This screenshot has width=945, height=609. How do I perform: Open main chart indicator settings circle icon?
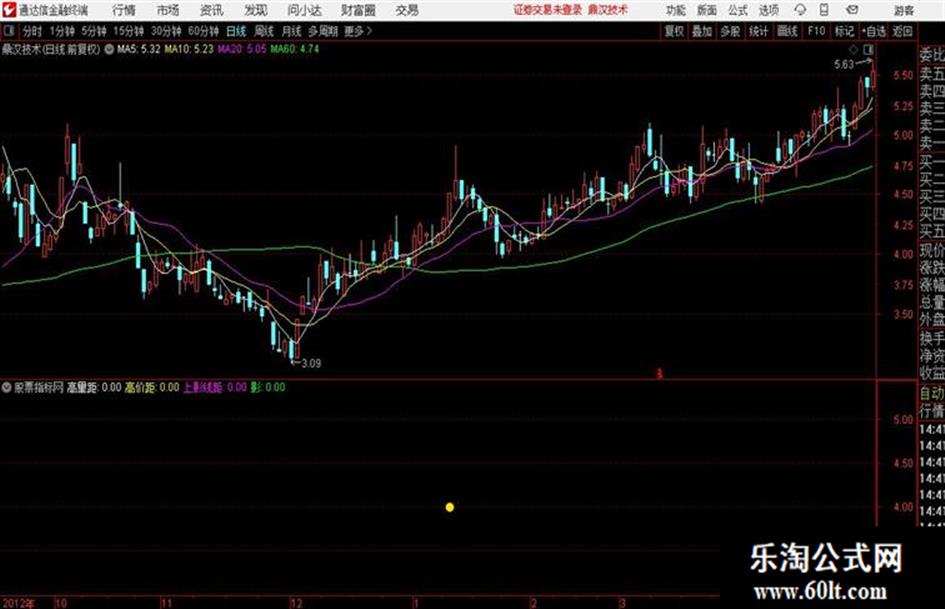point(109,49)
